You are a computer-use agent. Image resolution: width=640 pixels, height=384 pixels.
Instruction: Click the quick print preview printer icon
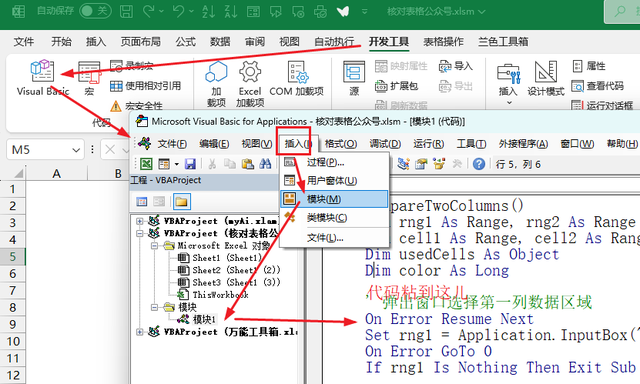point(320,11)
